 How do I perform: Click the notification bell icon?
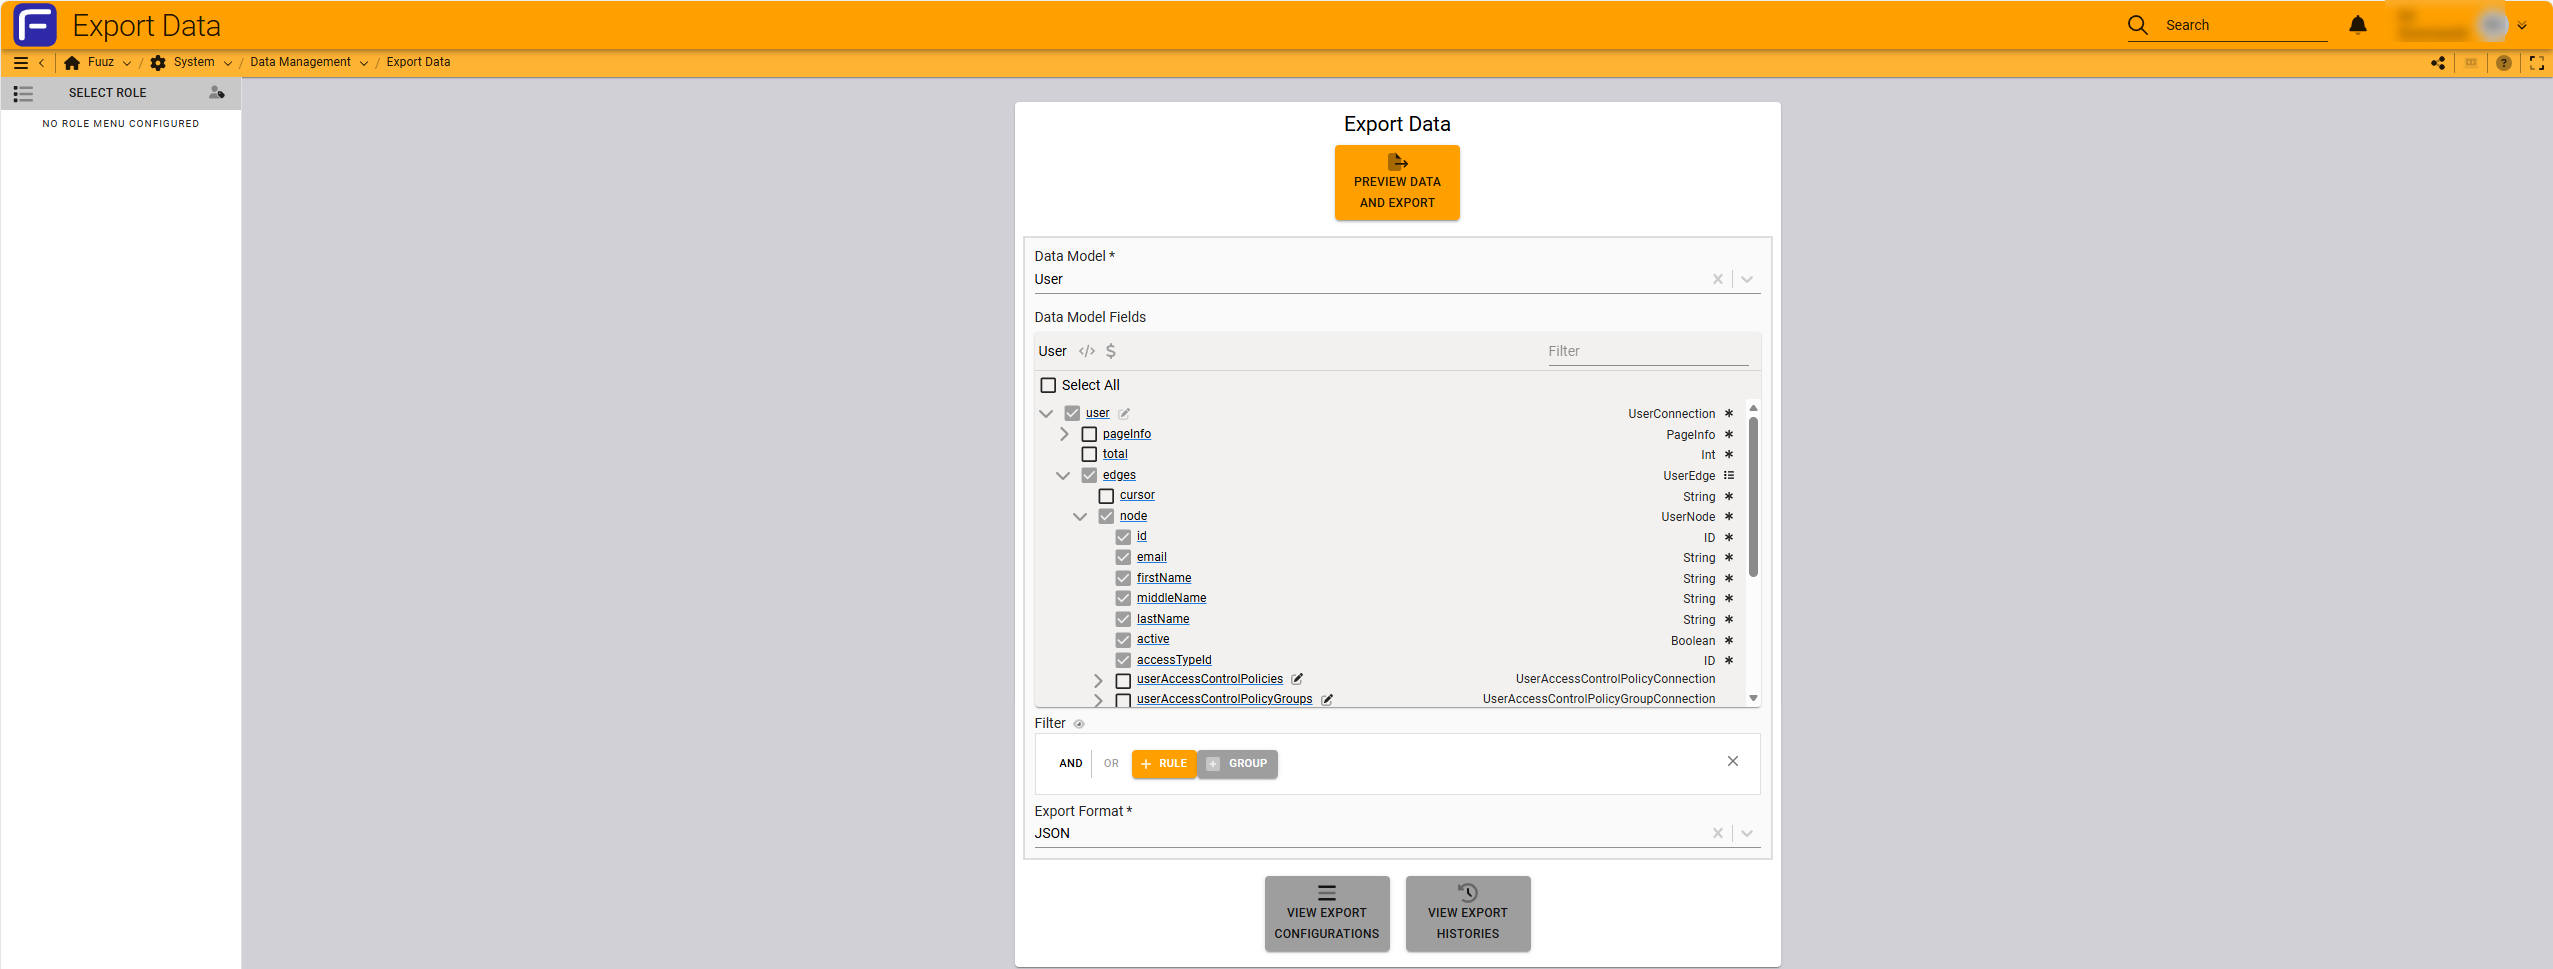pyautogui.click(x=2357, y=25)
